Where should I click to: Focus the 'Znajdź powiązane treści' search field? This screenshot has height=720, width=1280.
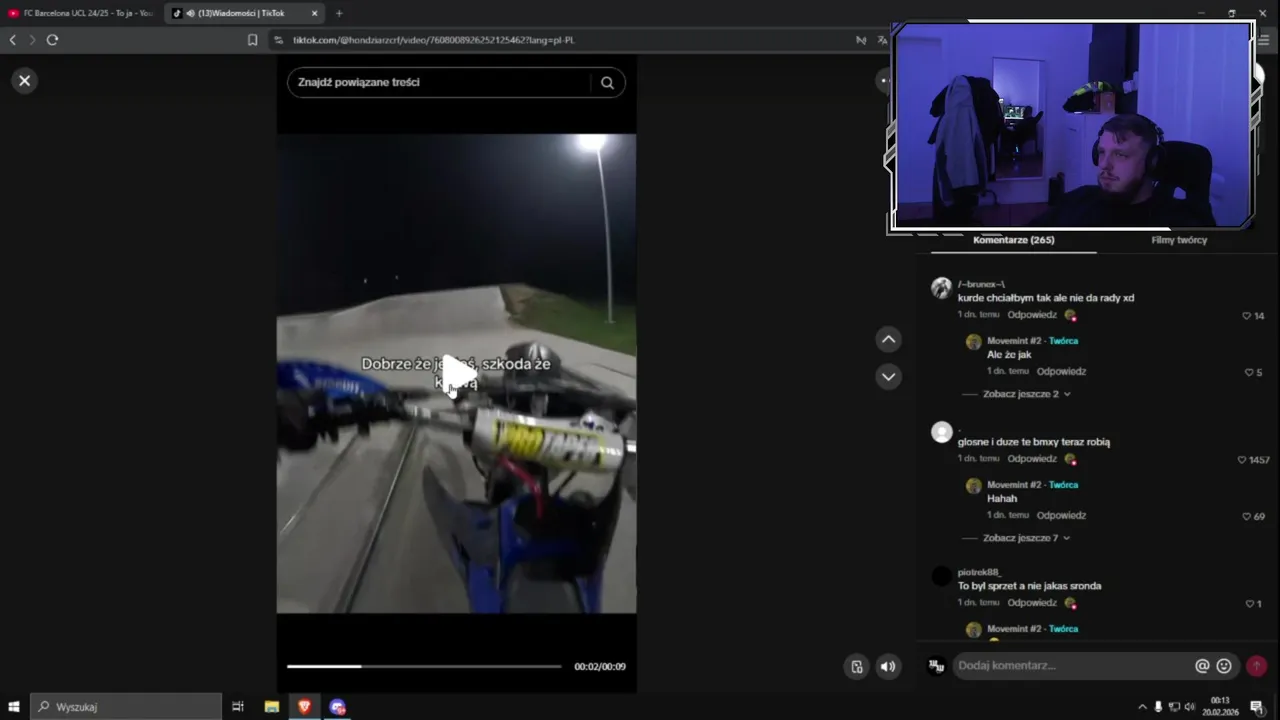(x=456, y=82)
